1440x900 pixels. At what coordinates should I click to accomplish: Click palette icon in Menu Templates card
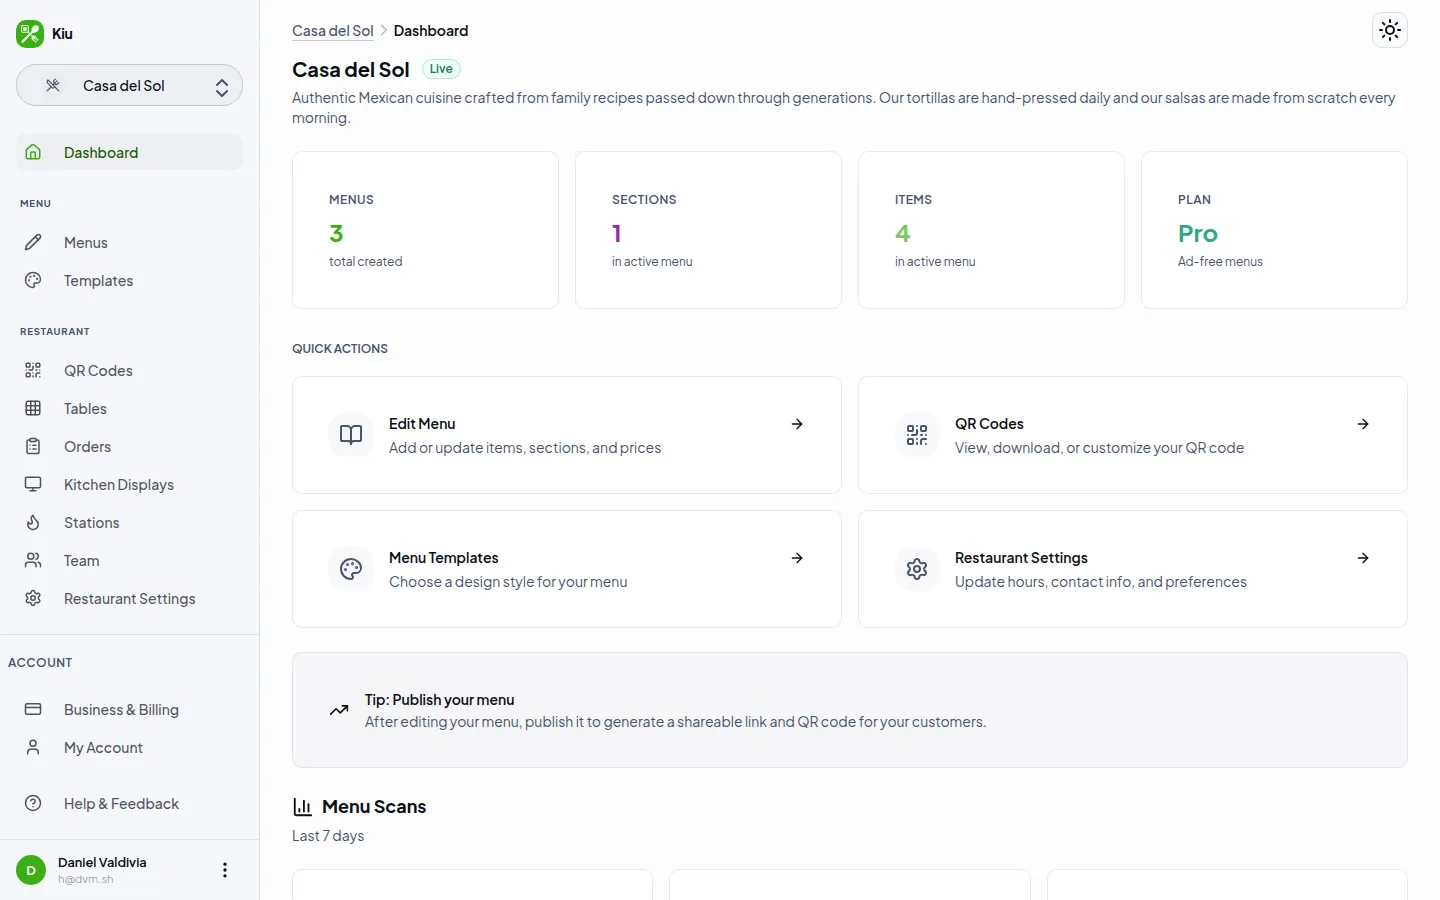click(x=351, y=569)
